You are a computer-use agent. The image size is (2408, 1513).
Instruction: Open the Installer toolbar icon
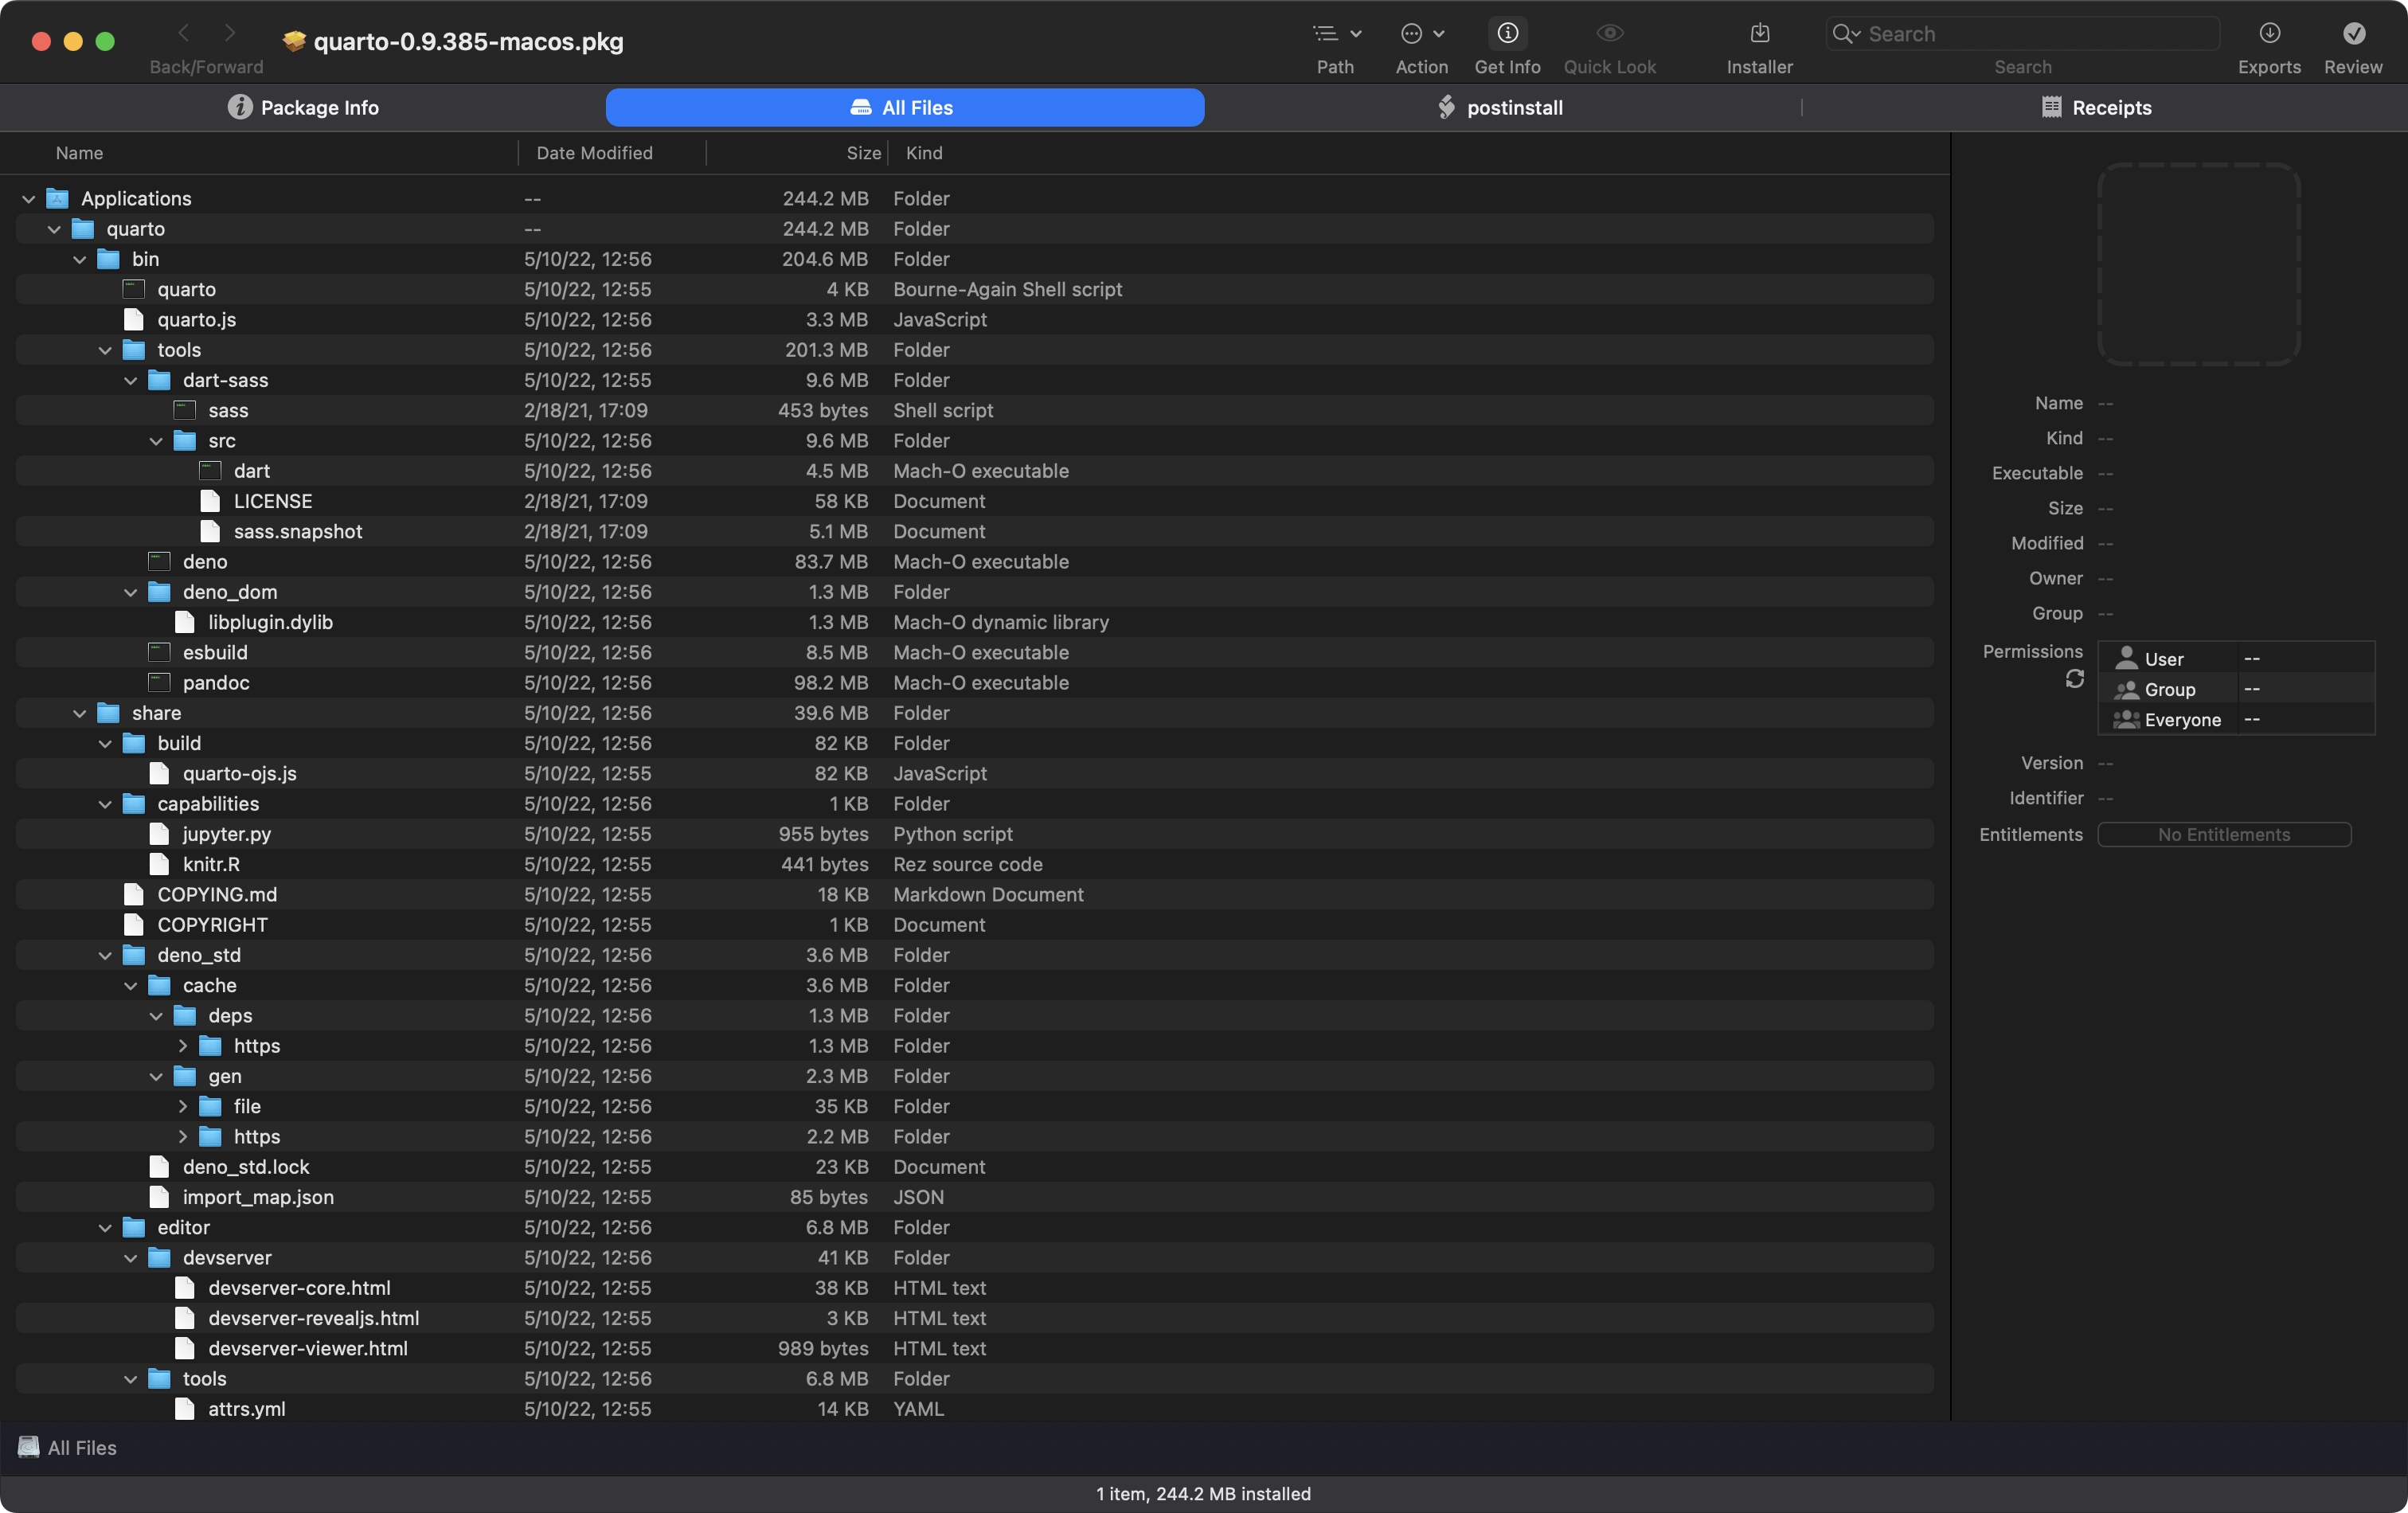click(x=1759, y=34)
